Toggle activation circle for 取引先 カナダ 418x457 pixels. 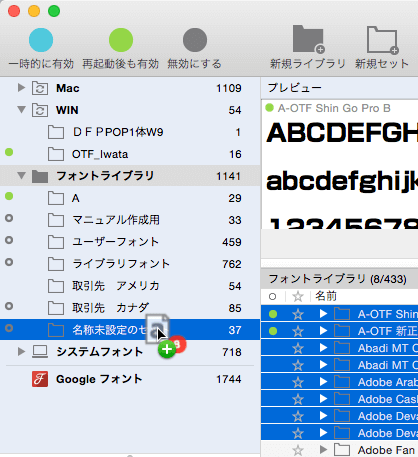pos(9,306)
